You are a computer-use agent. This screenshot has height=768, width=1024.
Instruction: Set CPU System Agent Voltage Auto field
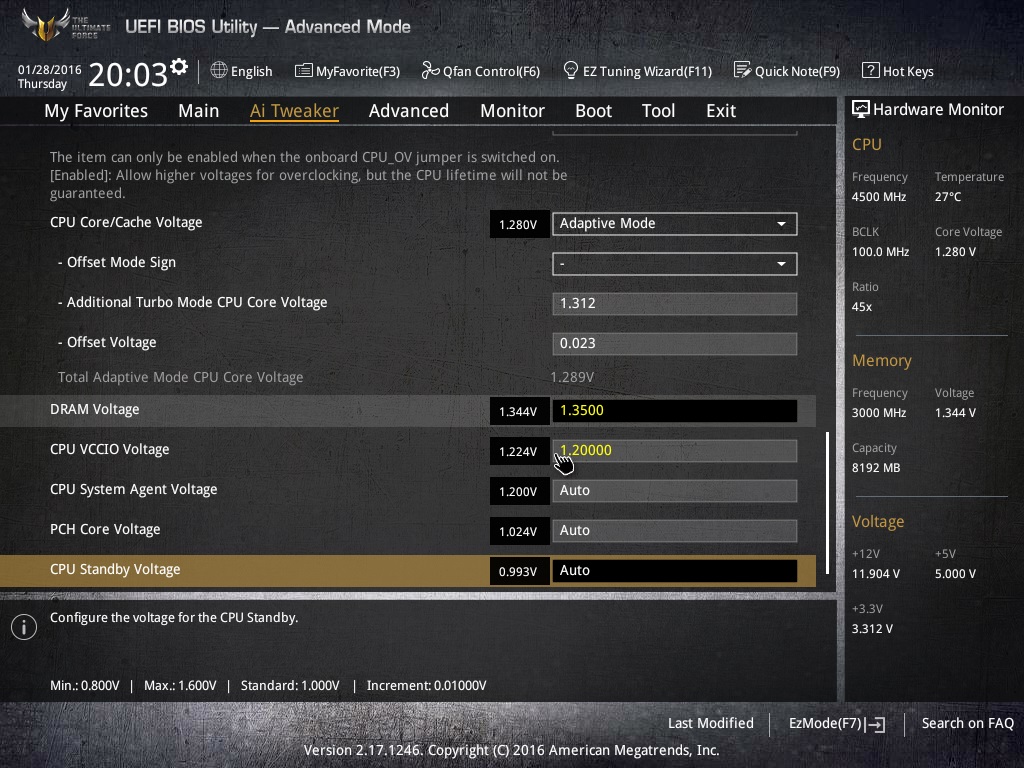(675, 491)
